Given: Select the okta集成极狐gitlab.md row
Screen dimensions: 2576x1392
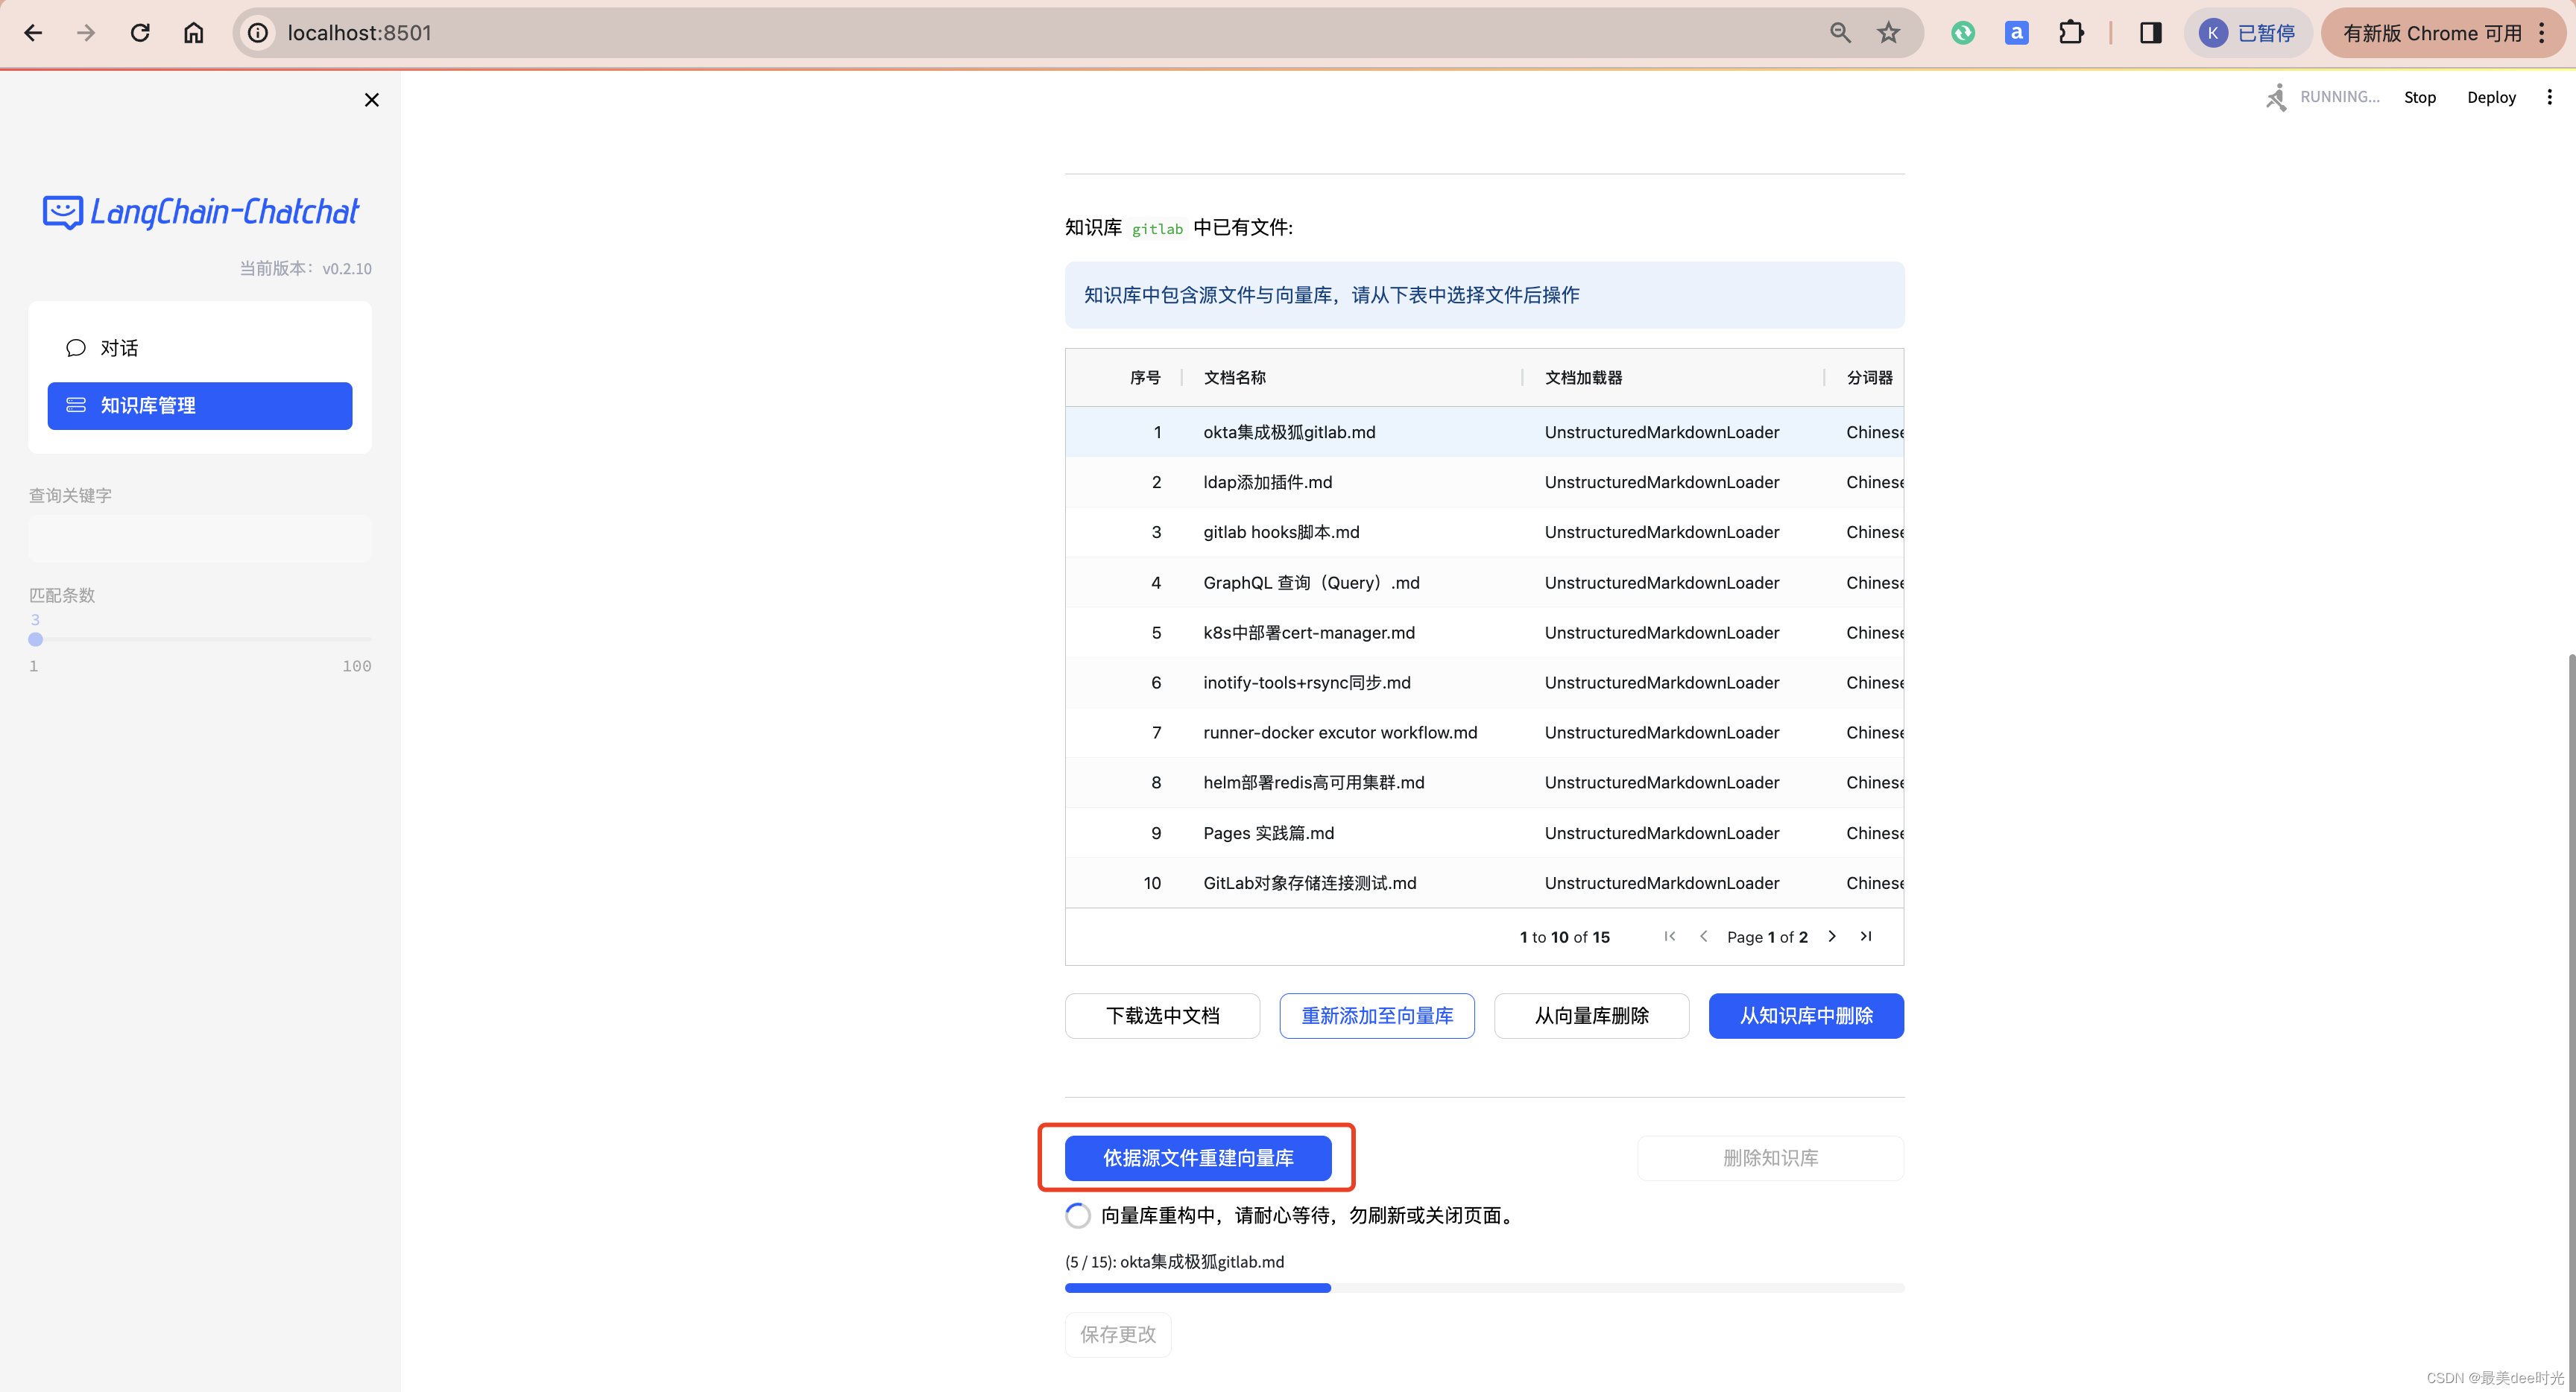Looking at the screenshot, I should (1484, 432).
